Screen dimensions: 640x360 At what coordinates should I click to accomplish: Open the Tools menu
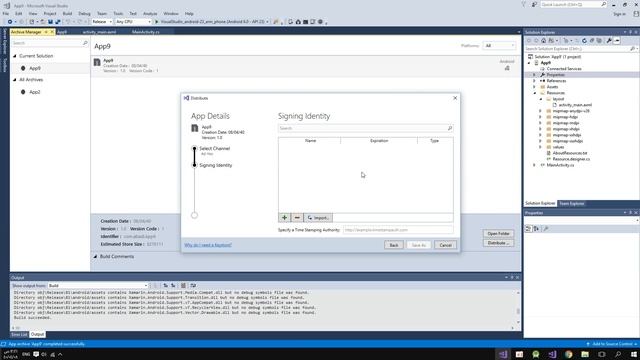118,13
